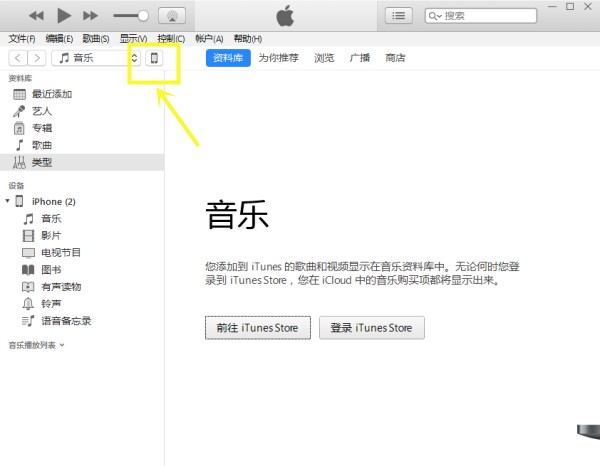
Task: Maximize the iTunes window
Action: [x=570, y=7]
